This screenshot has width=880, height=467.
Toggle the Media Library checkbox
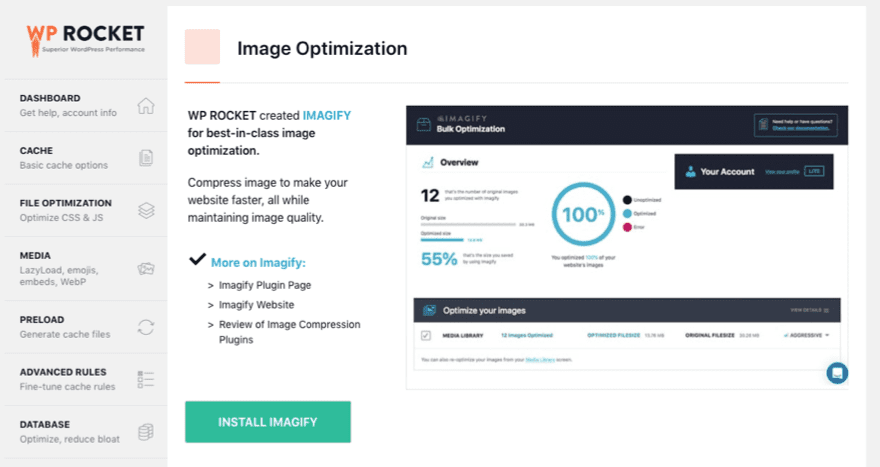[x=425, y=335]
